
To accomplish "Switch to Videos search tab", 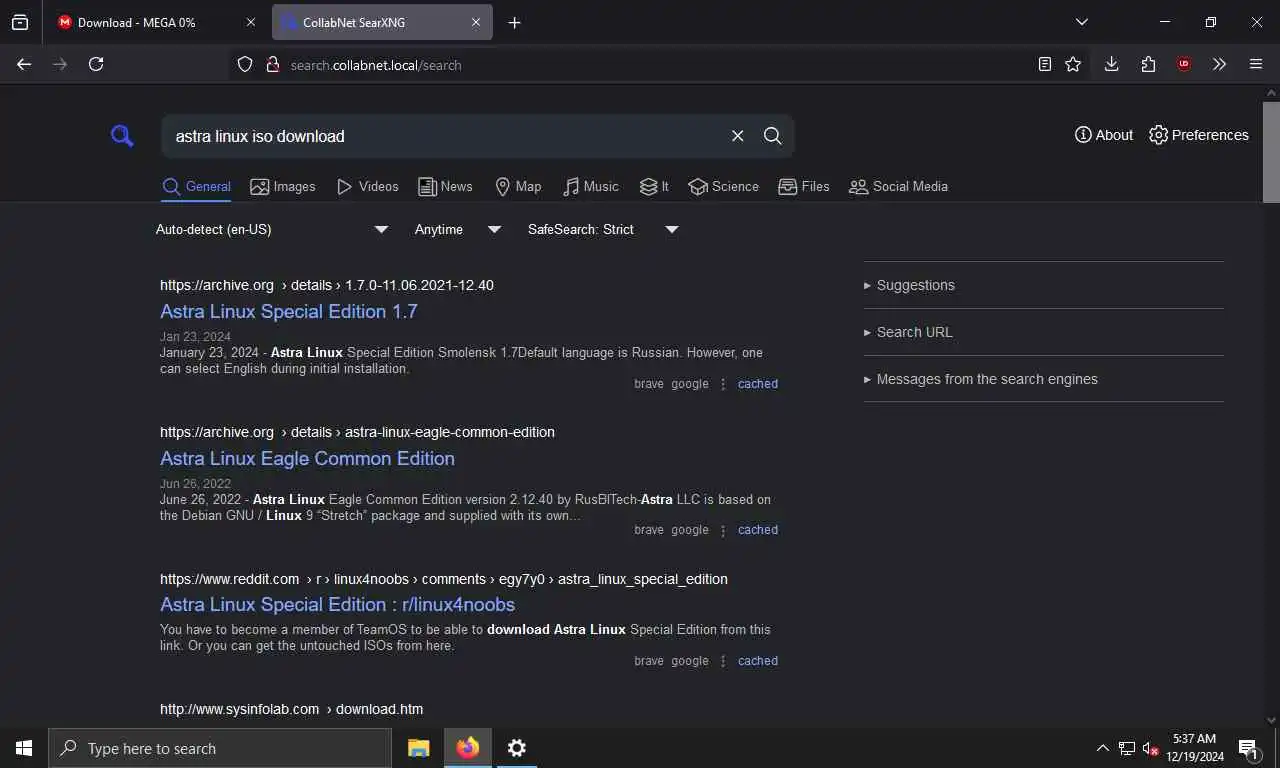I will click(367, 187).
